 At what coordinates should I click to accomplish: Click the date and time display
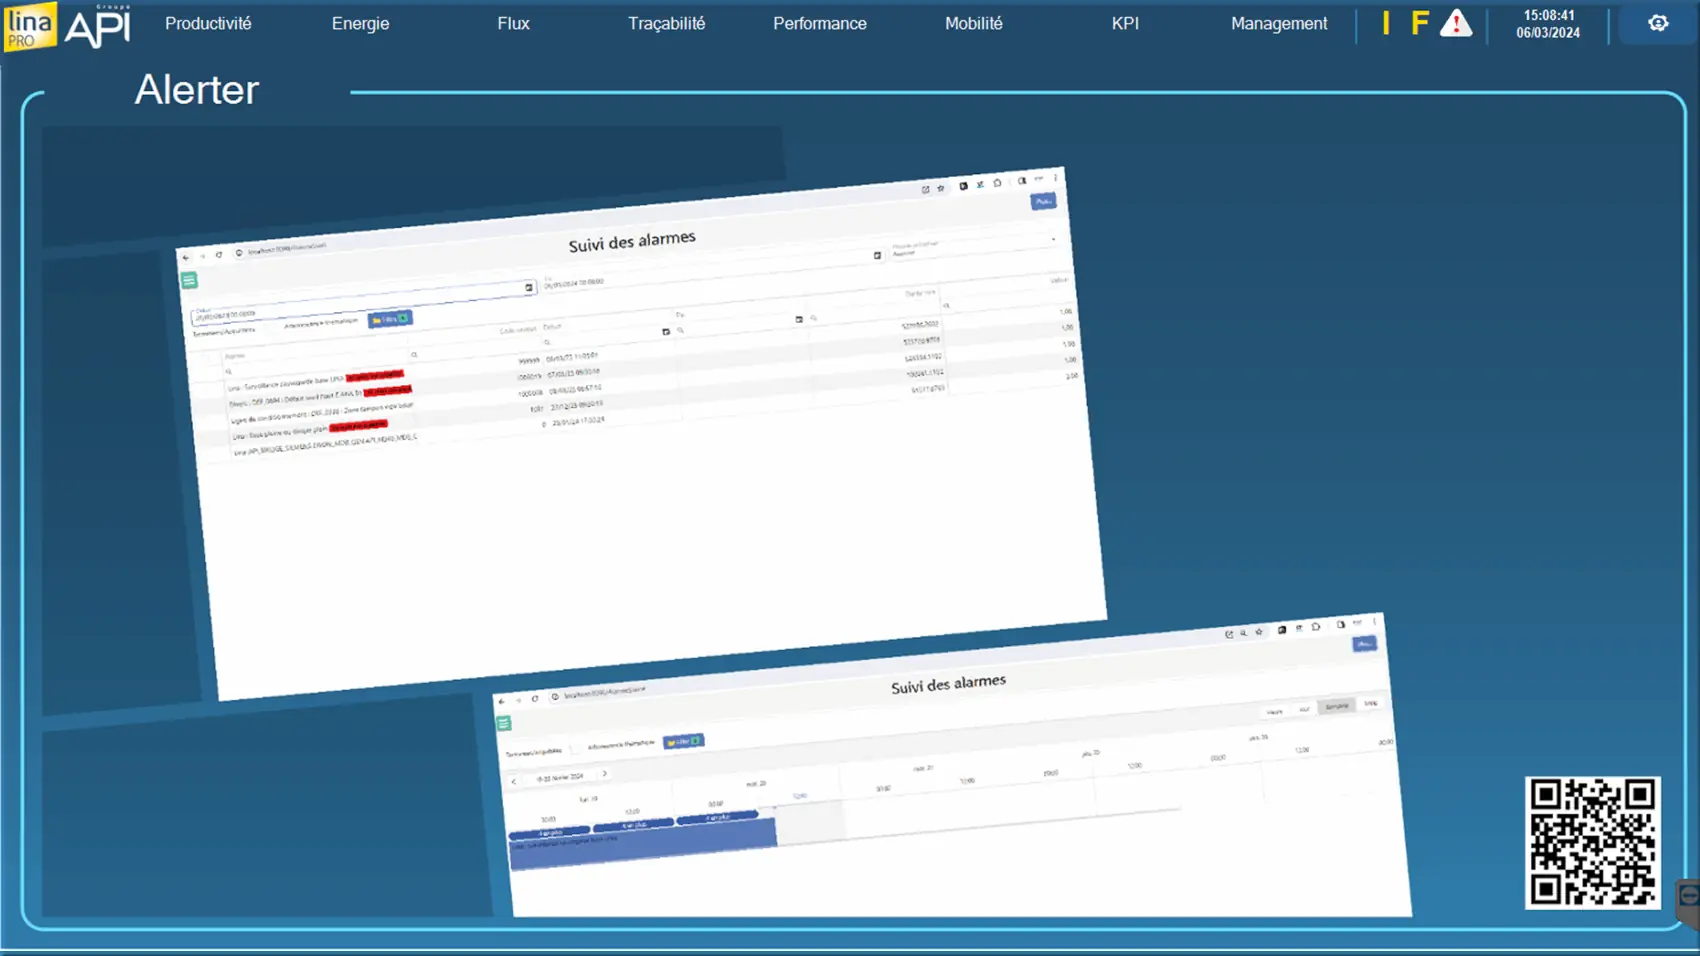click(x=1548, y=24)
